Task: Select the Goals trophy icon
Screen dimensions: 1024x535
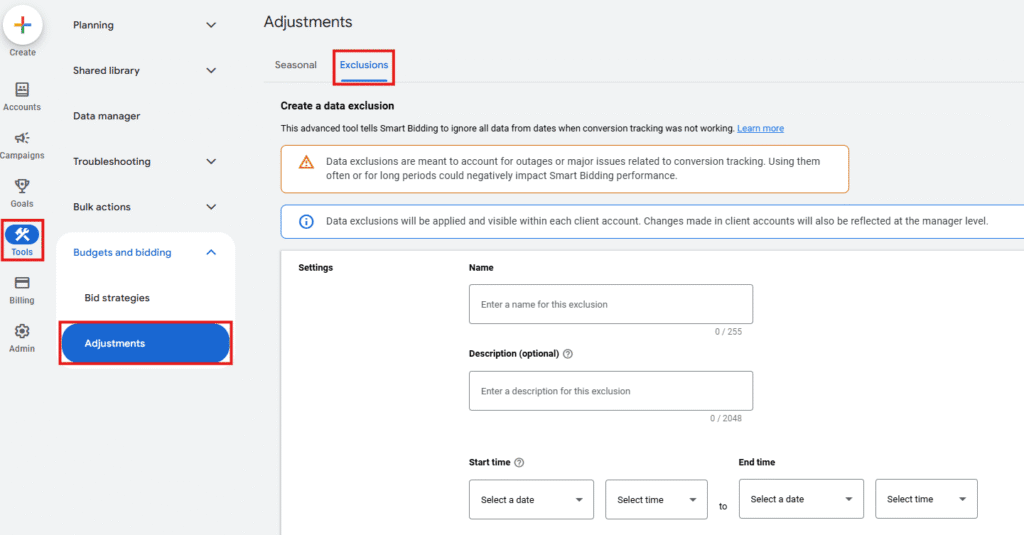Action: click(x=22, y=186)
